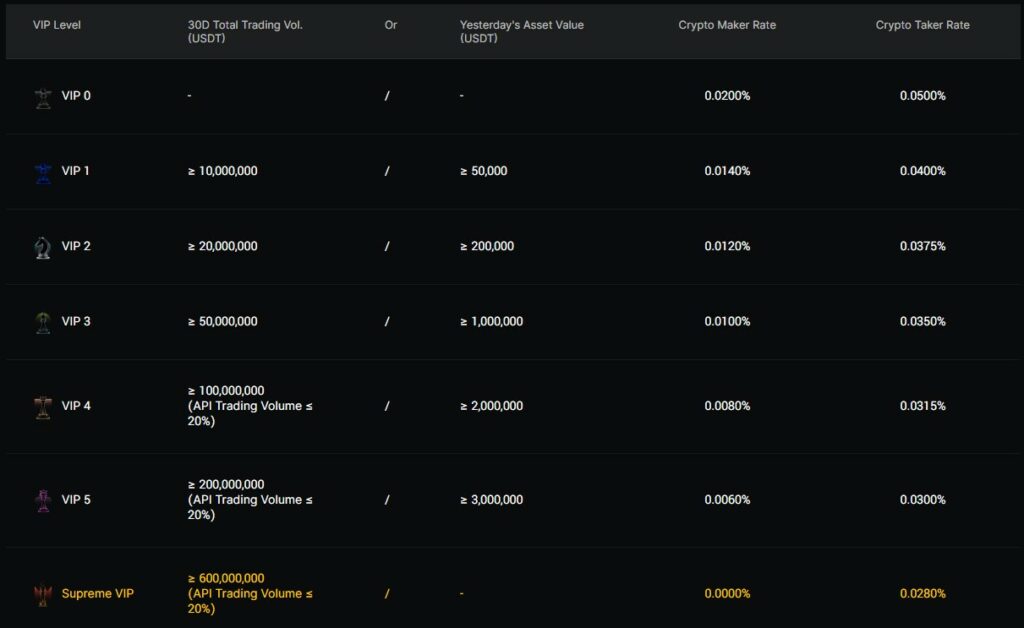Click the 0.0000% Supreme maker rate
The image size is (1024, 628).
pyautogui.click(x=727, y=593)
